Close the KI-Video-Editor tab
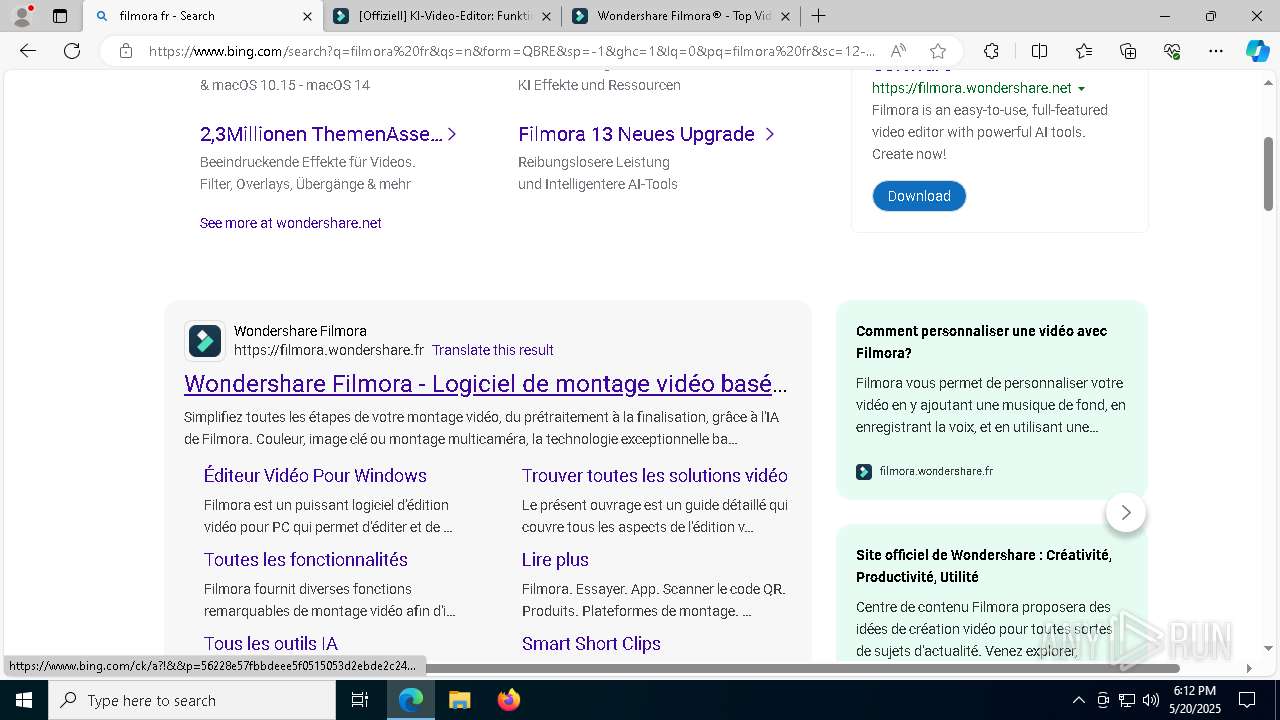 [x=546, y=16]
